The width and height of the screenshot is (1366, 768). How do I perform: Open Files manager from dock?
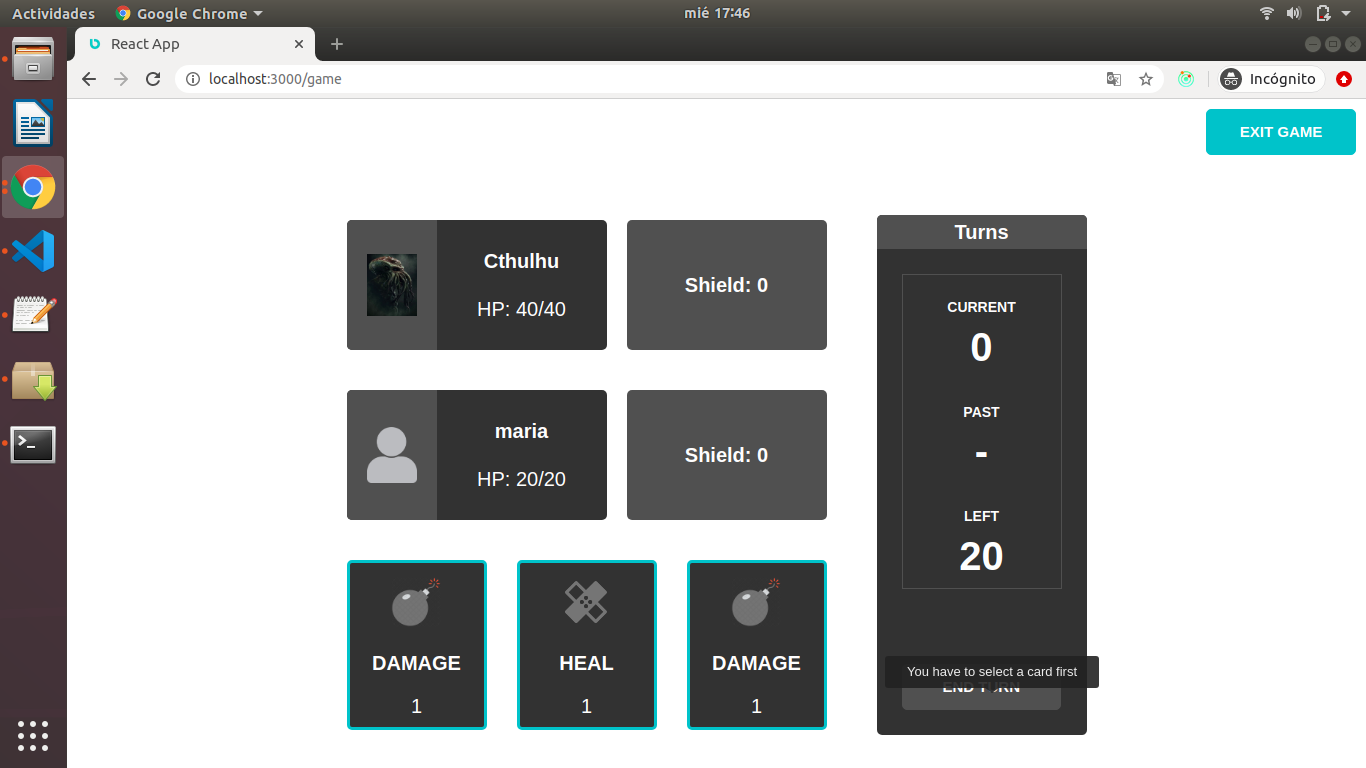pos(33,59)
